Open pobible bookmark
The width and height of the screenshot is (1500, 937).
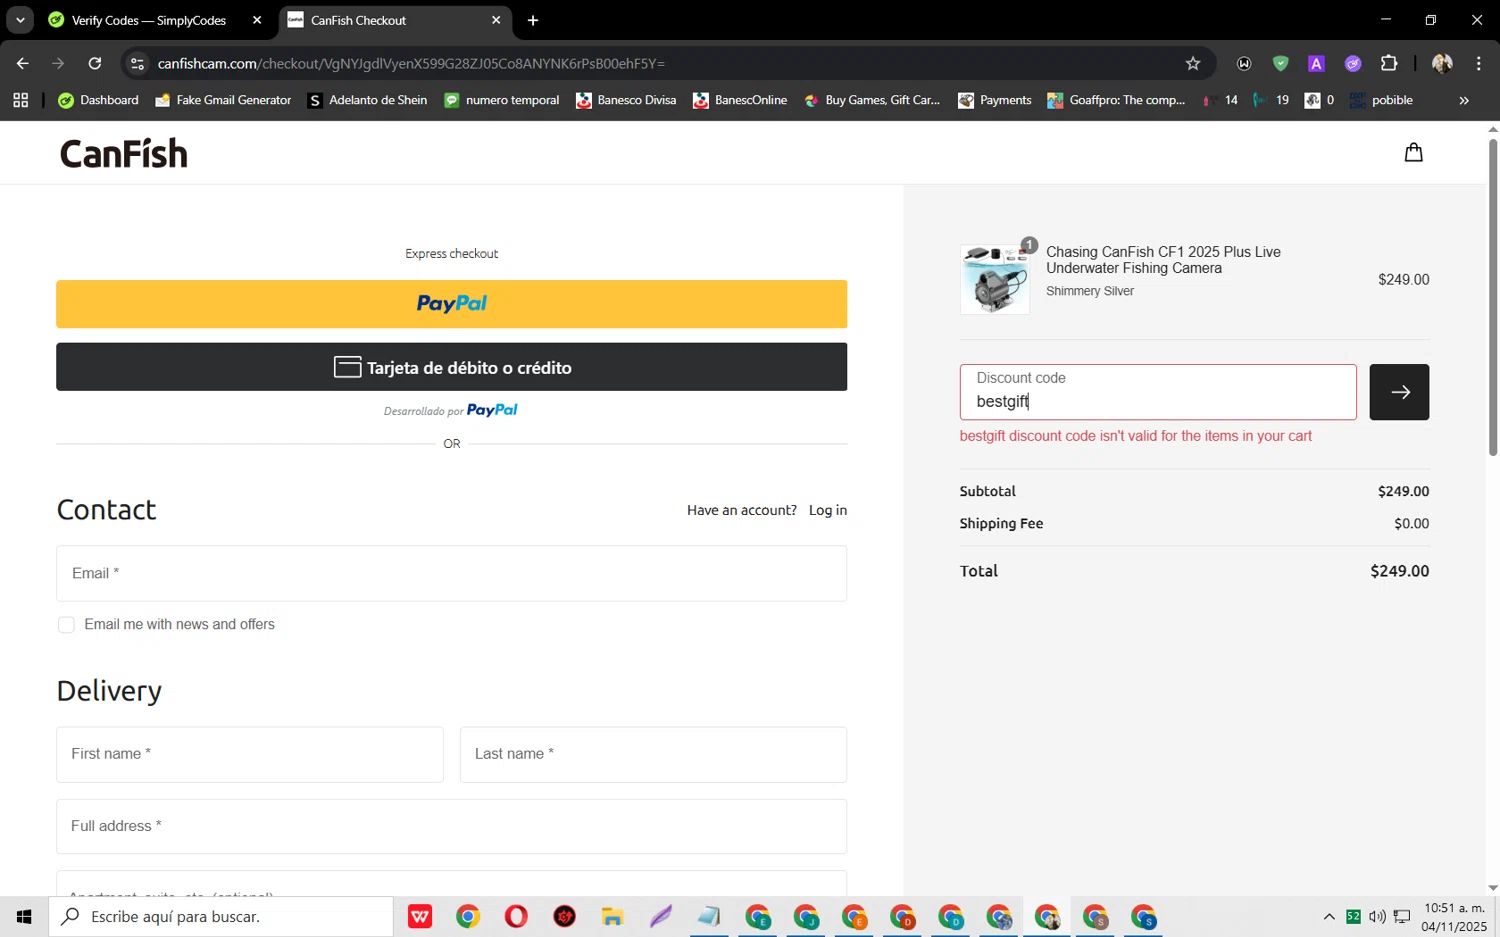coord(1381,100)
